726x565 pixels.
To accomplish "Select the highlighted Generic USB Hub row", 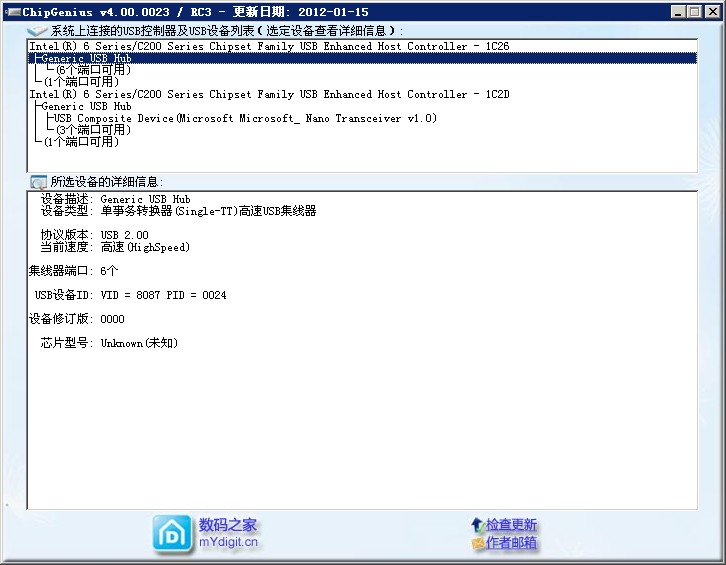I will pyautogui.click(x=363, y=58).
